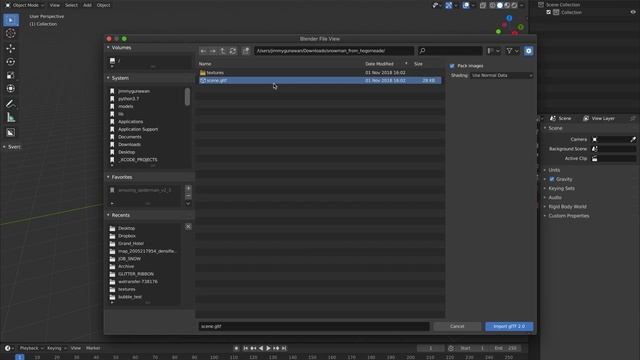Switch to solid viewport shading
Screen dimensions: 640x360
pyautogui.click(x=500, y=5)
